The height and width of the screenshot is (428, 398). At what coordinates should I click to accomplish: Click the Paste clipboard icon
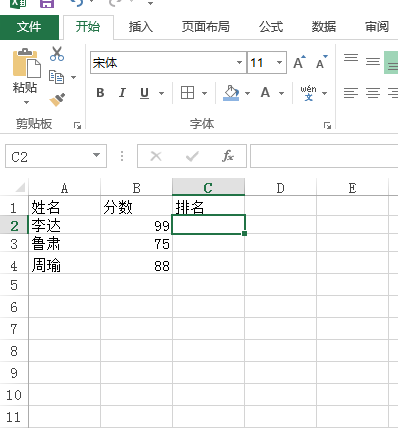point(26,63)
